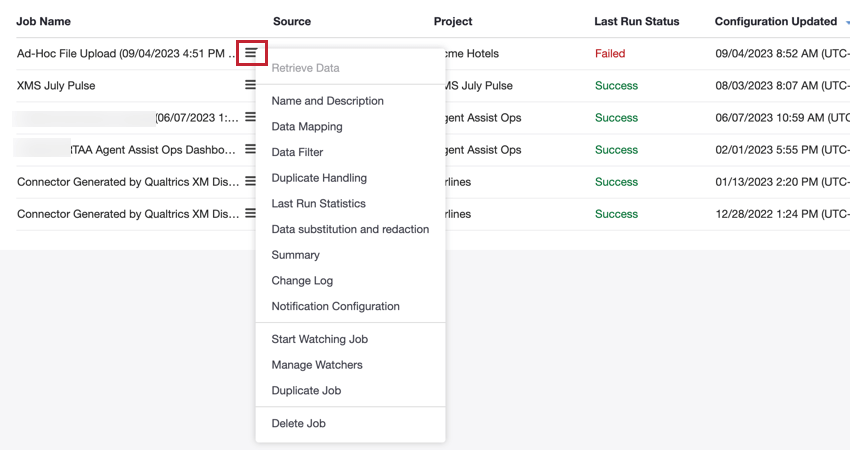The width and height of the screenshot is (850, 450).
Task: Select Manage Watchers option
Action: pos(317,365)
